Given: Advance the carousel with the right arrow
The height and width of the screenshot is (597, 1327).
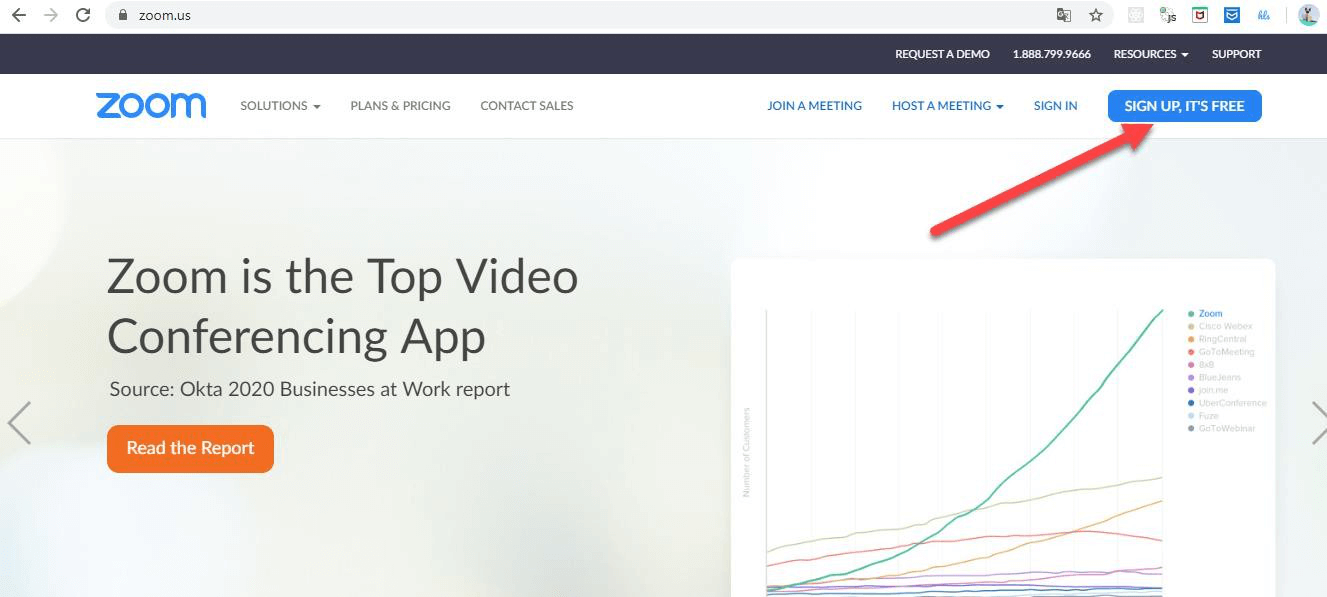Looking at the screenshot, I should pyautogui.click(x=1320, y=424).
